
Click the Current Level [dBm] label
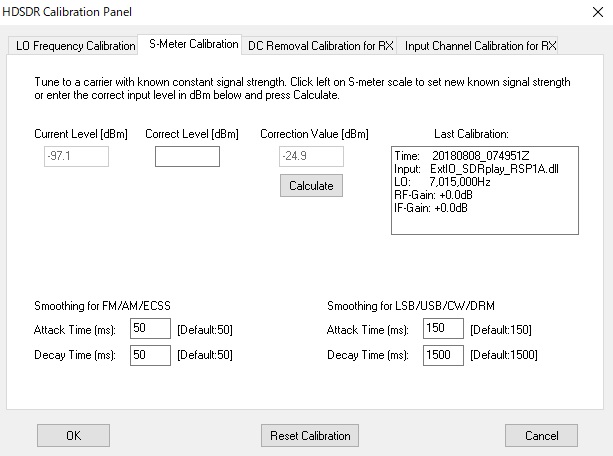coord(81,134)
